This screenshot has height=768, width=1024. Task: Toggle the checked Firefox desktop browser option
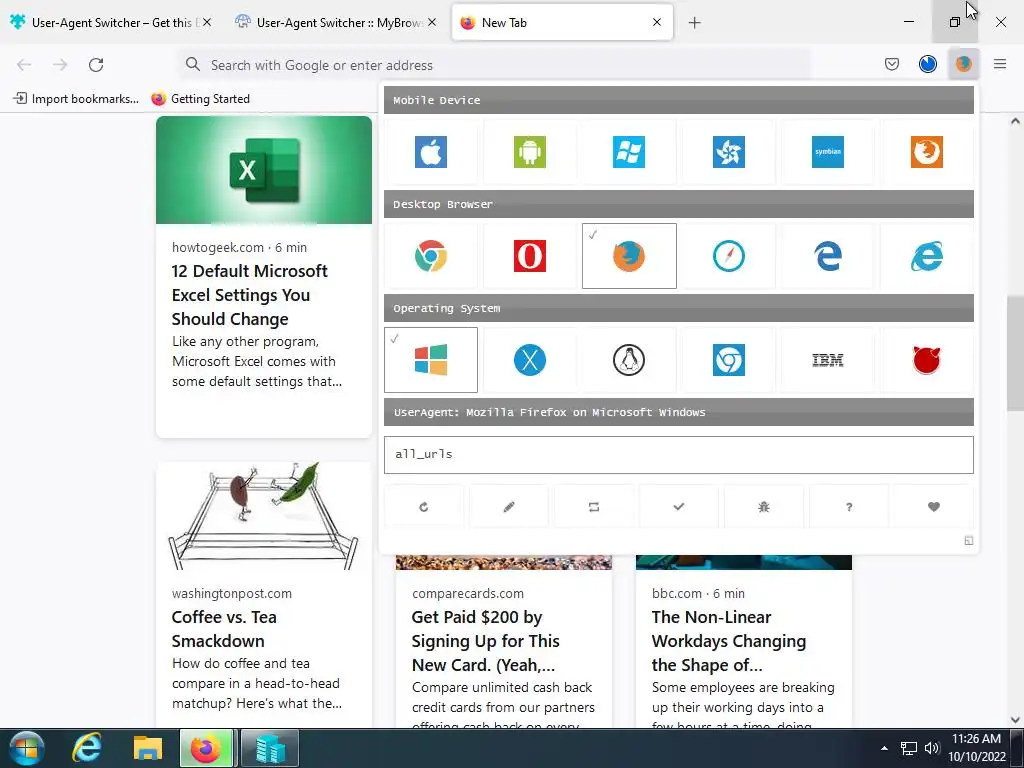click(629, 255)
